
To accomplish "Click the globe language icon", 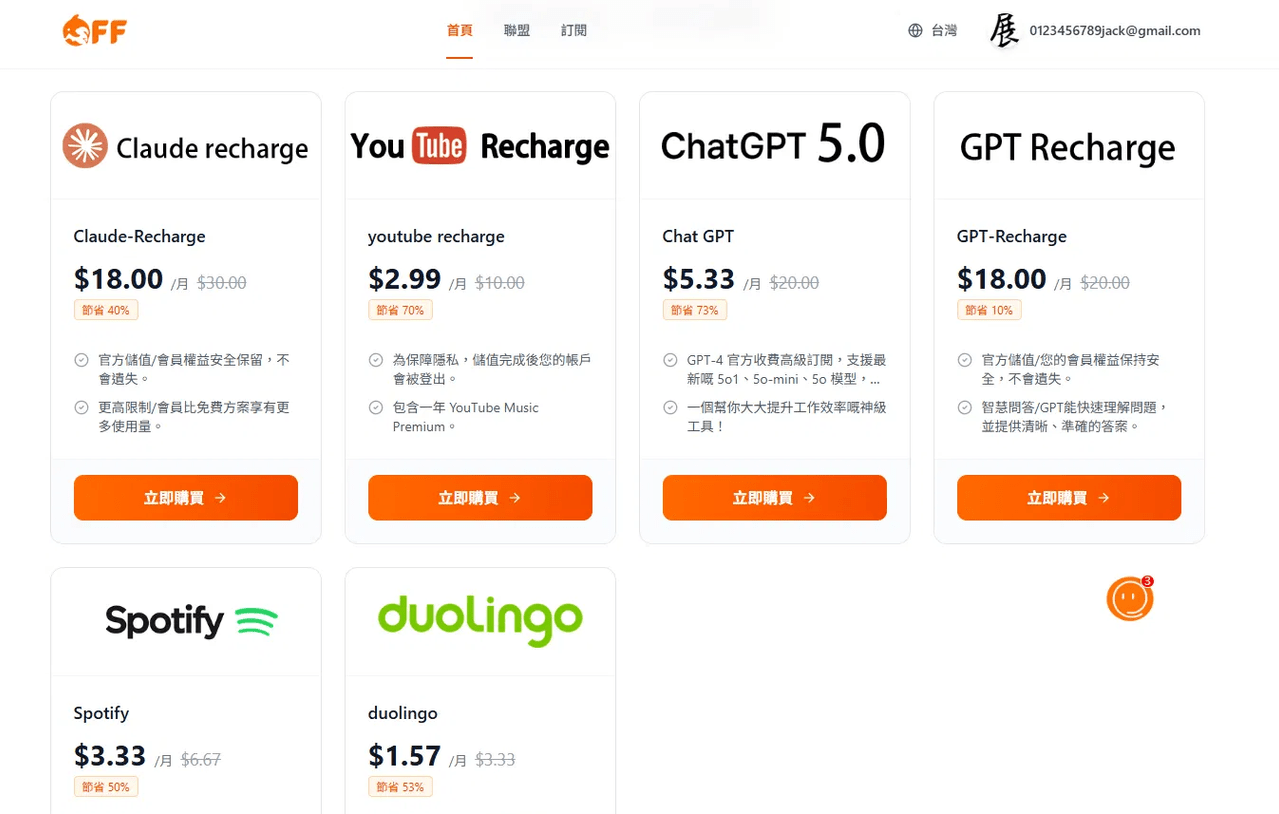I will coord(915,31).
